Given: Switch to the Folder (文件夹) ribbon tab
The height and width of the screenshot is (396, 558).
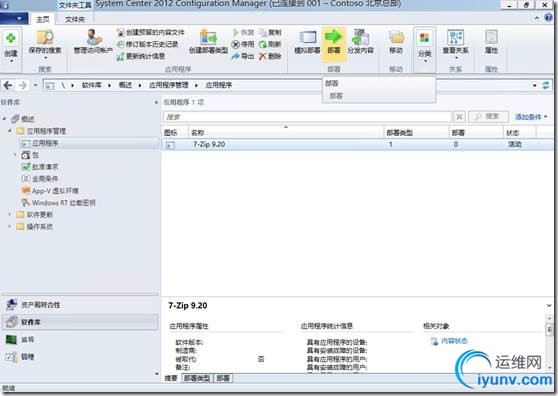Looking at the screenshot, I should (x=75, y=19).
